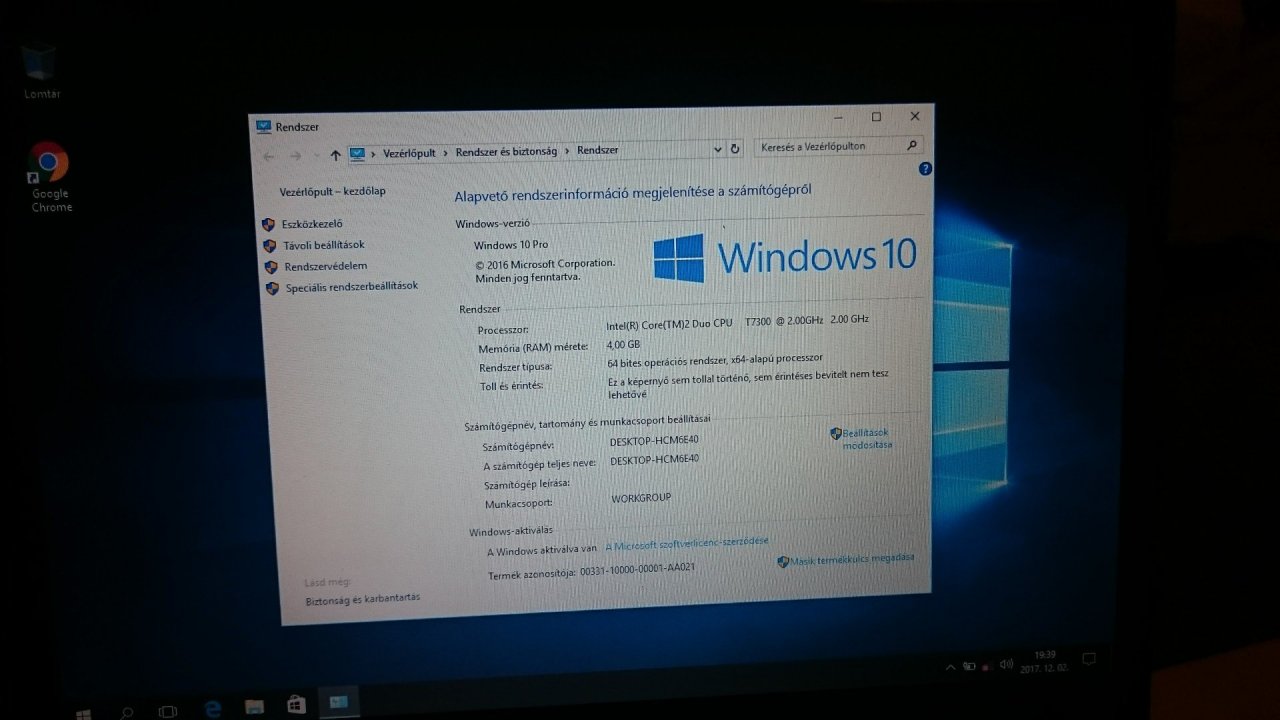
Task: Select Vezérlőpult in the breadcrumb path
Action: (x=410, y=153)
